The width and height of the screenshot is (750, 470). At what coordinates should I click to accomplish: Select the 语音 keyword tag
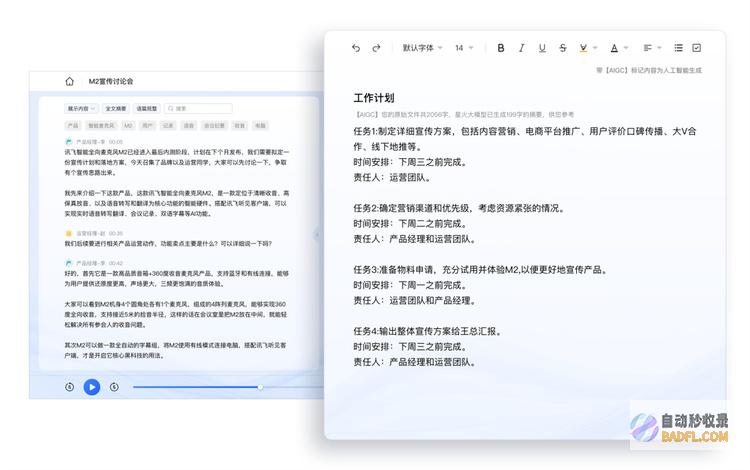[189, 126]
